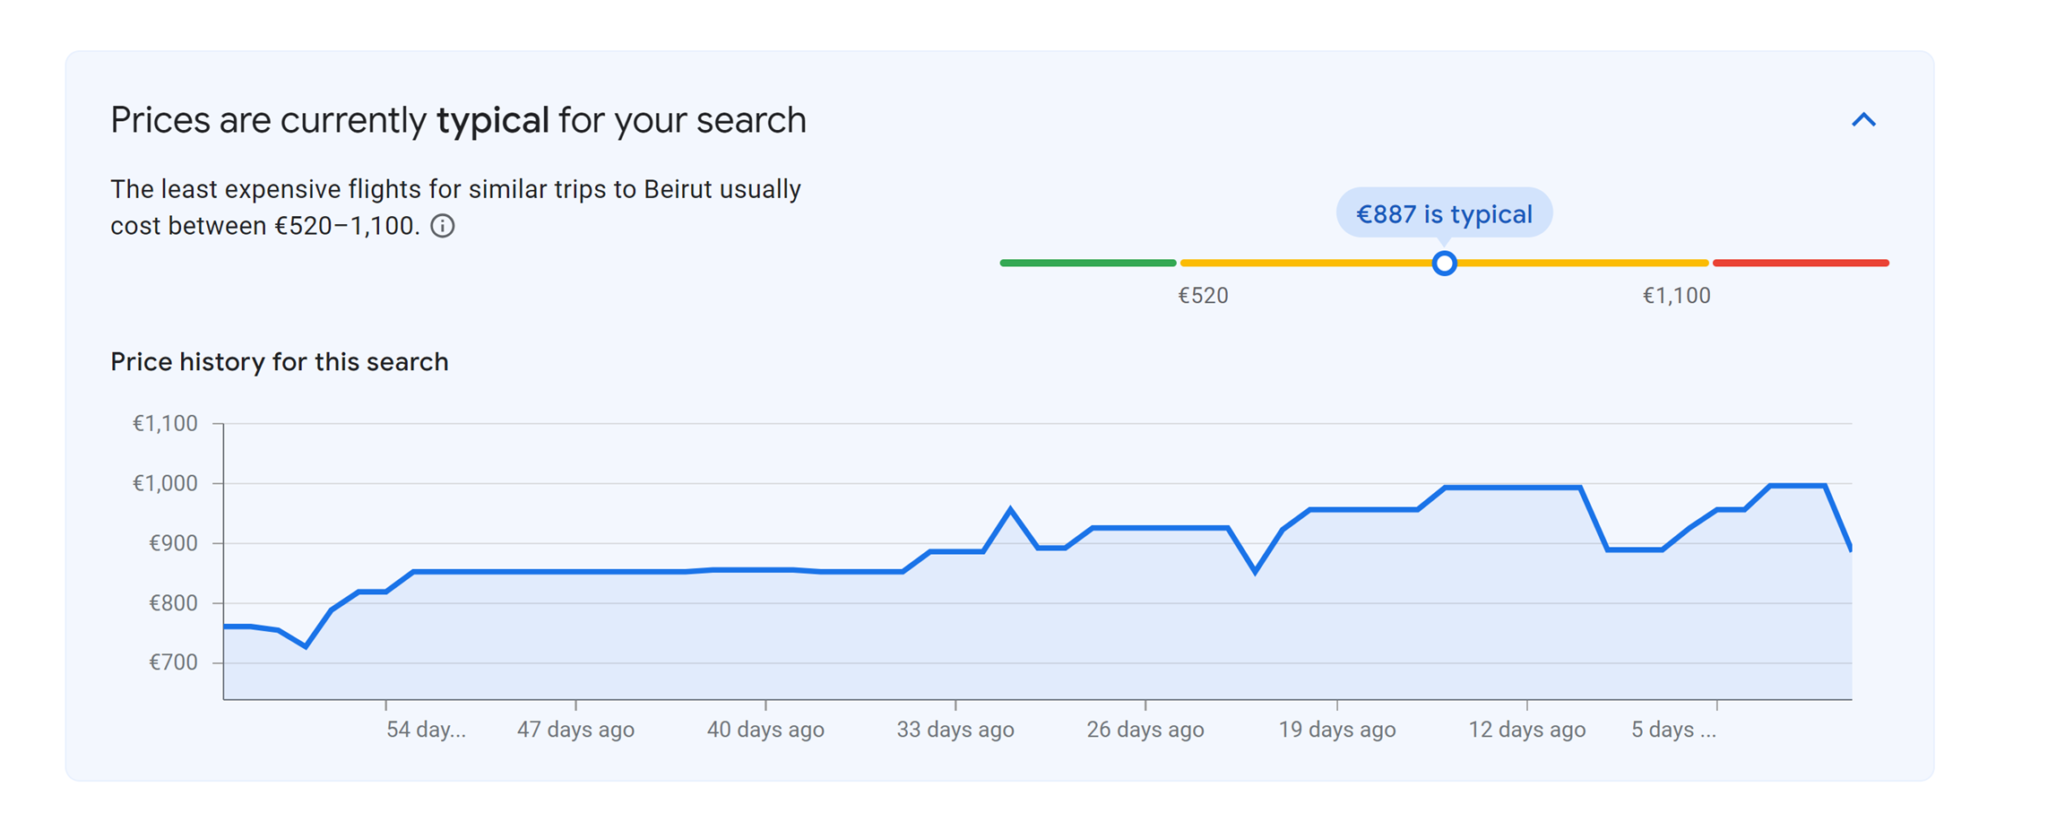This screenshot has height=813, width=2048.
Task: Select the '12 days ago' axis label
Action: [x=1526, y=730]
